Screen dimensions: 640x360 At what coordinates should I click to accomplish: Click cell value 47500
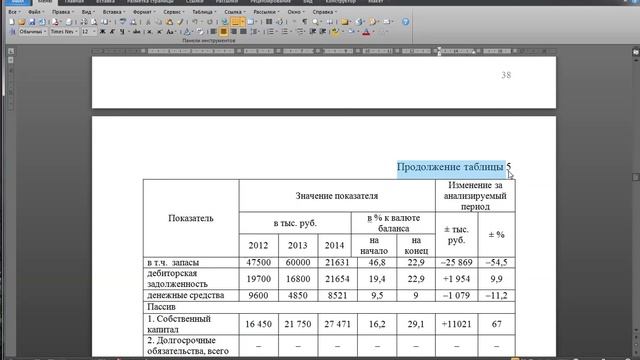coord(258,262)
